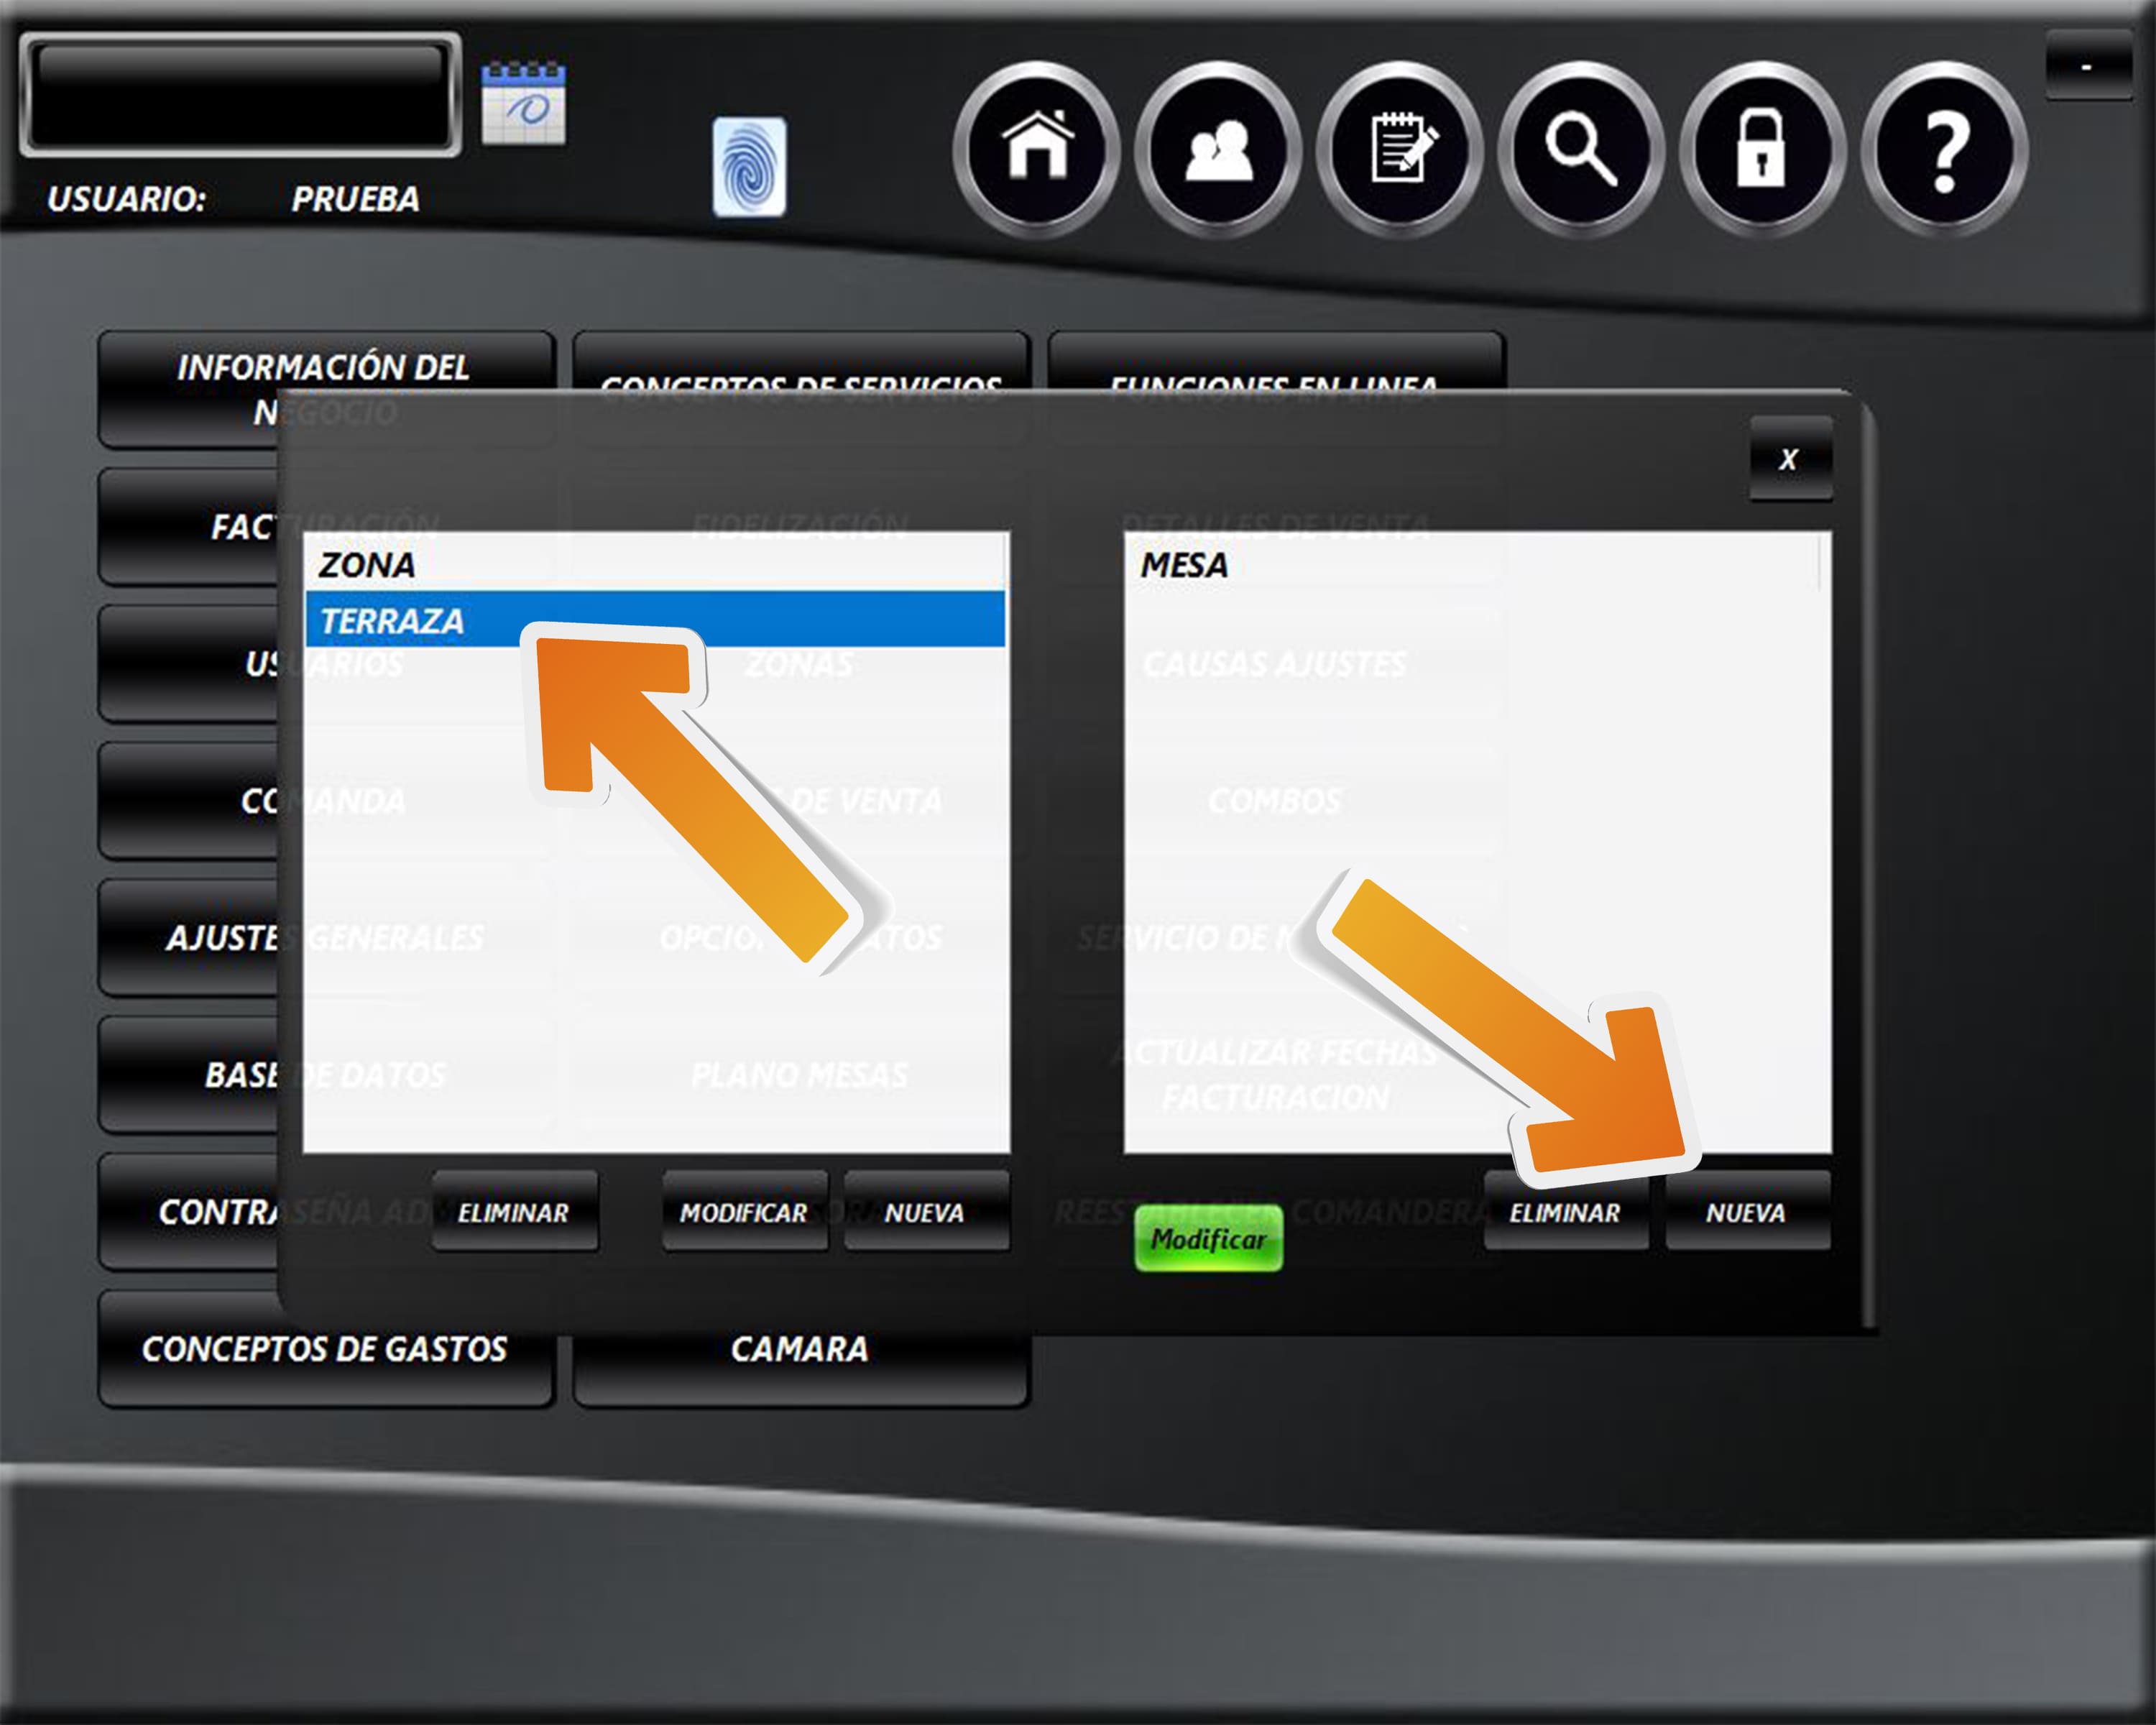Close the zones dialog with X
The height and width of the screenshot is (1725, 2156).
[1790, 459]
